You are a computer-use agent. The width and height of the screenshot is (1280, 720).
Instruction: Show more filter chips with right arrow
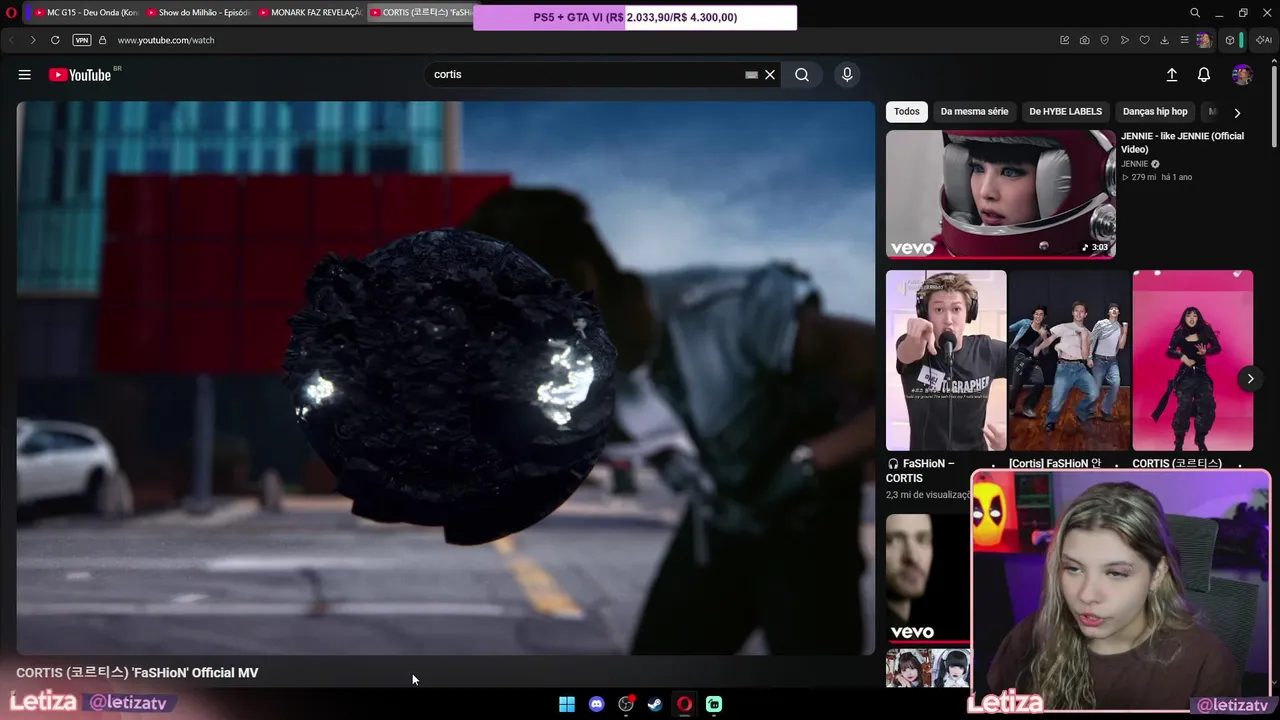[1237, 113]
